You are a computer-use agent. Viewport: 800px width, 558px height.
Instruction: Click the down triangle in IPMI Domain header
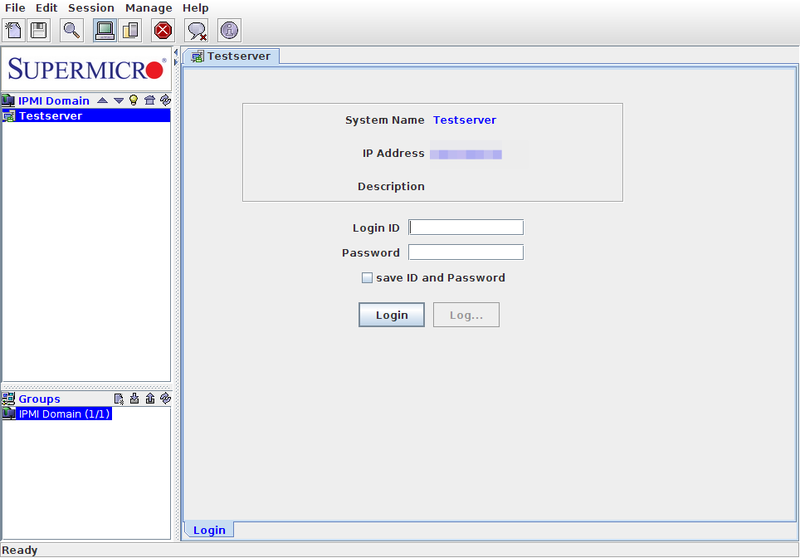[x=118, y=100]
